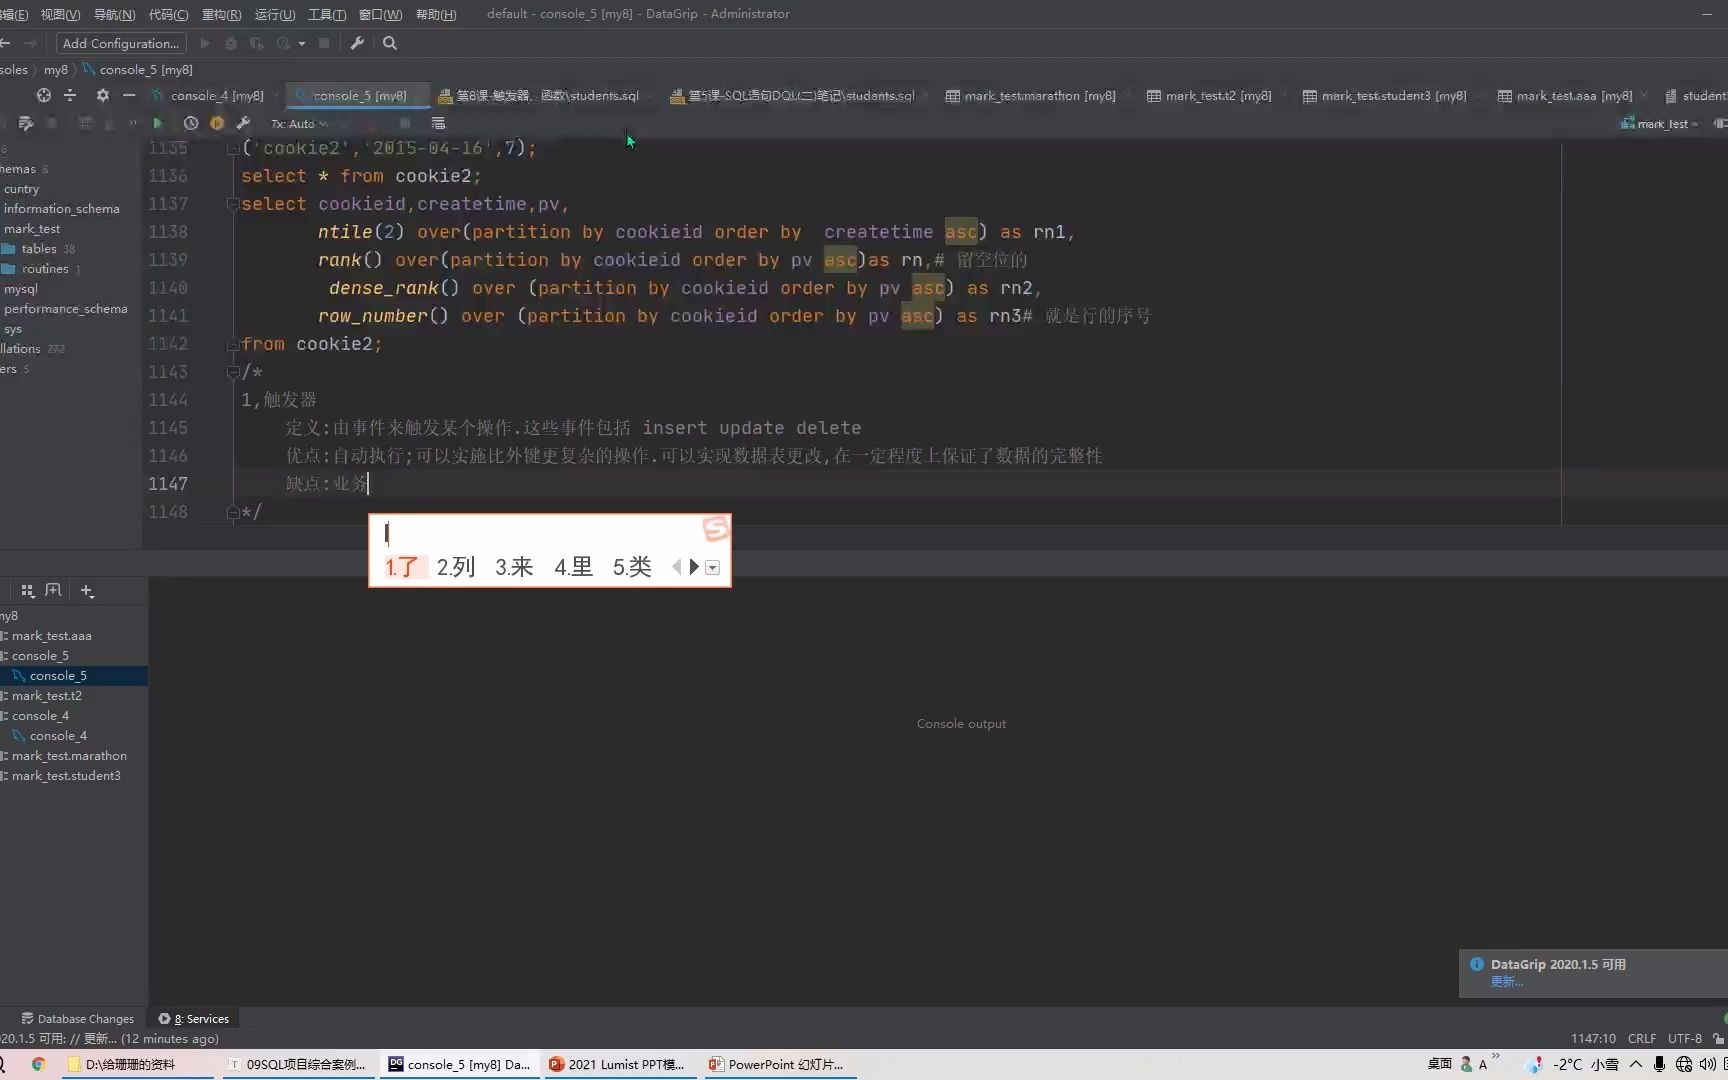Open the 运行(U) menu
1728x1080 pixels.
click(x=275, y=14)
